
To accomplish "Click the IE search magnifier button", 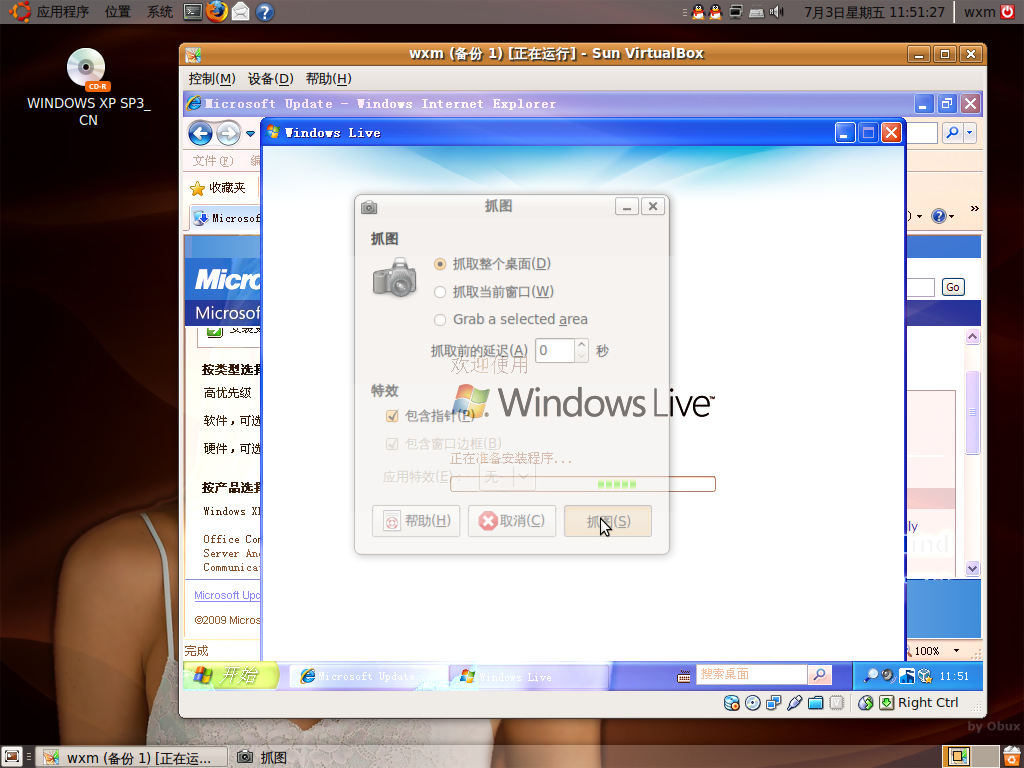I will point(953,133).
